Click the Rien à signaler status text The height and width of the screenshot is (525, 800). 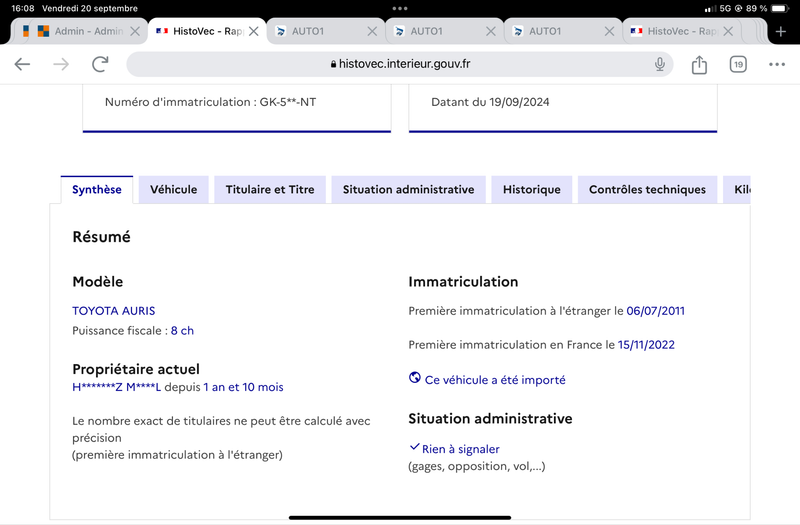pos(461,449)
